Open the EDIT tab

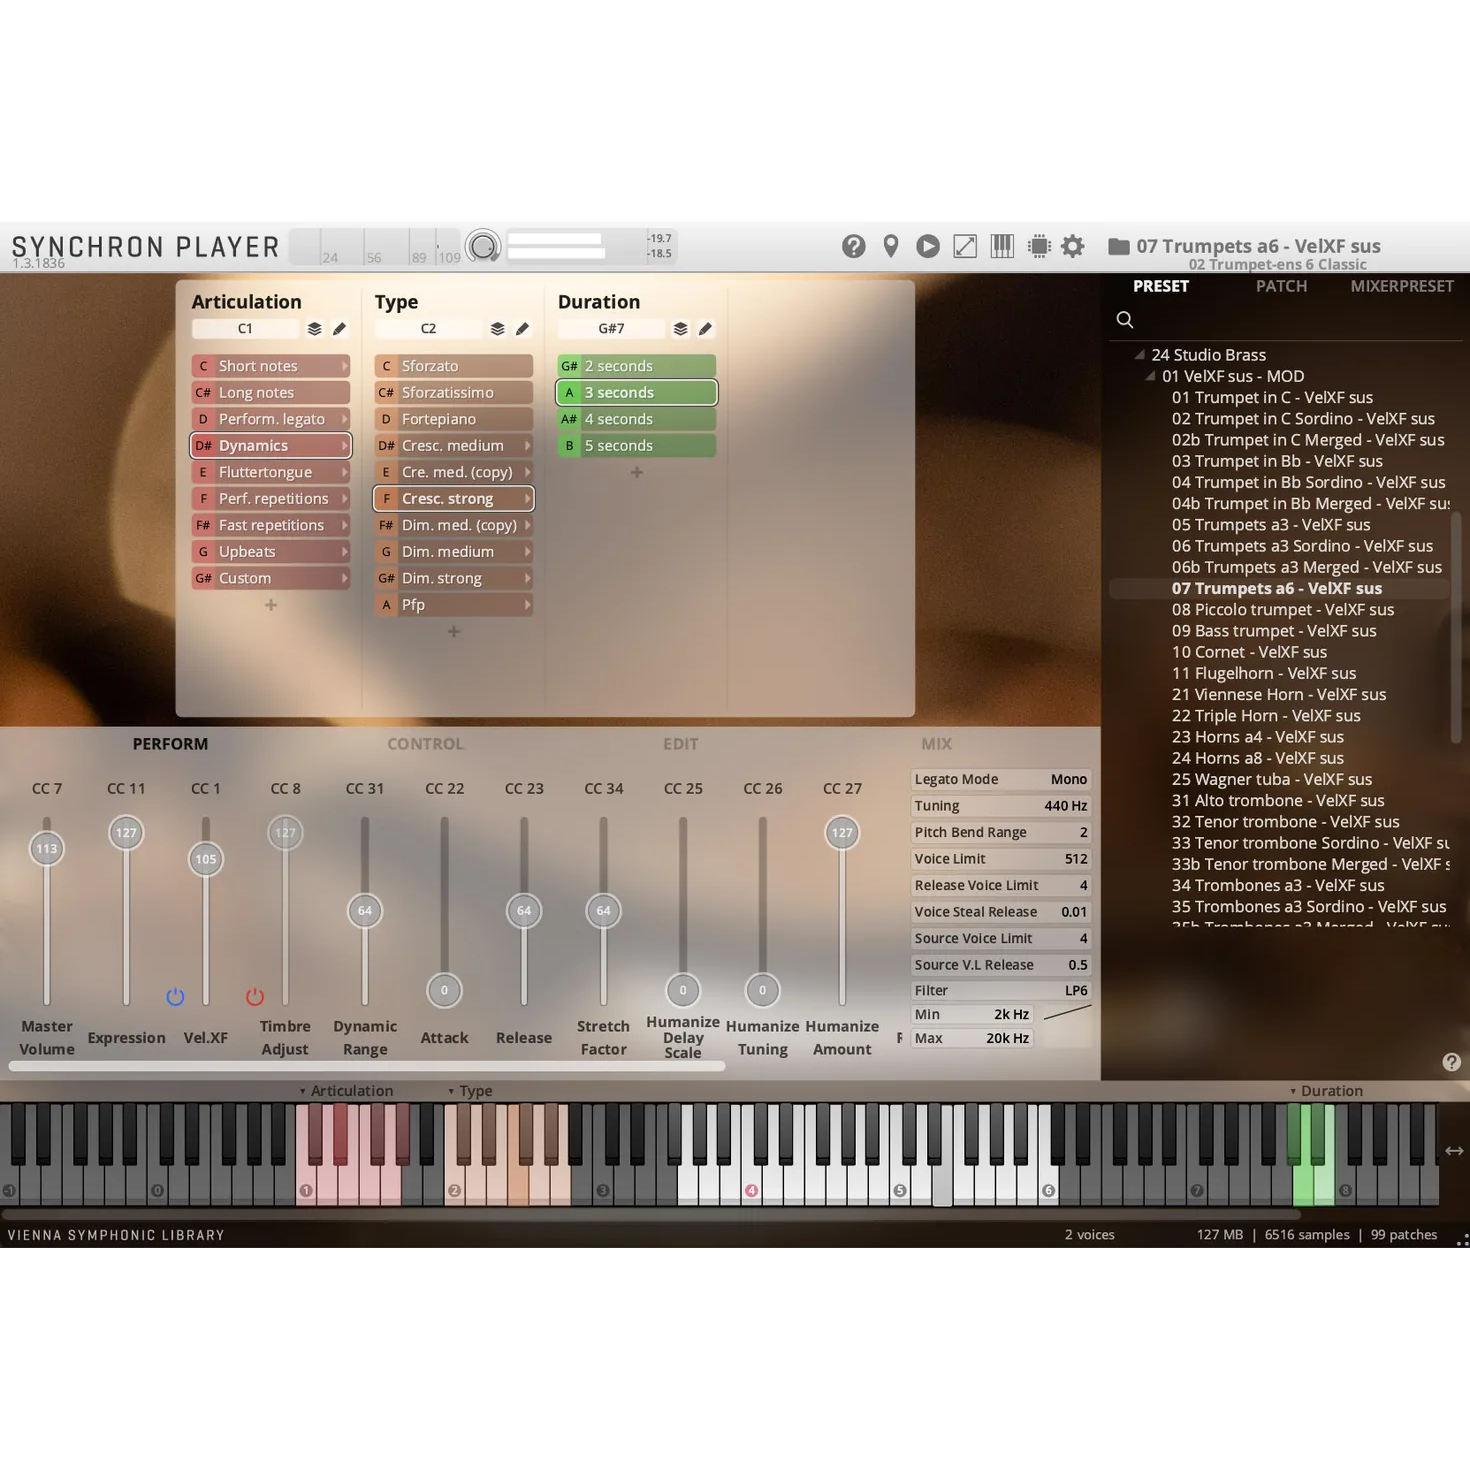680,744
